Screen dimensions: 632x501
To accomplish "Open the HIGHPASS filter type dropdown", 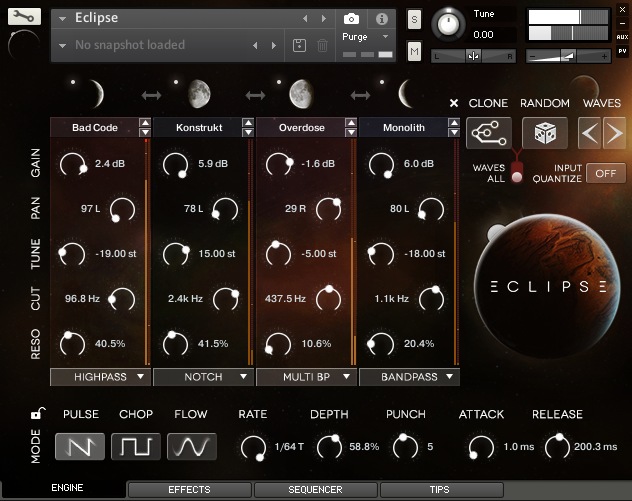I will (x=100, y=377).
